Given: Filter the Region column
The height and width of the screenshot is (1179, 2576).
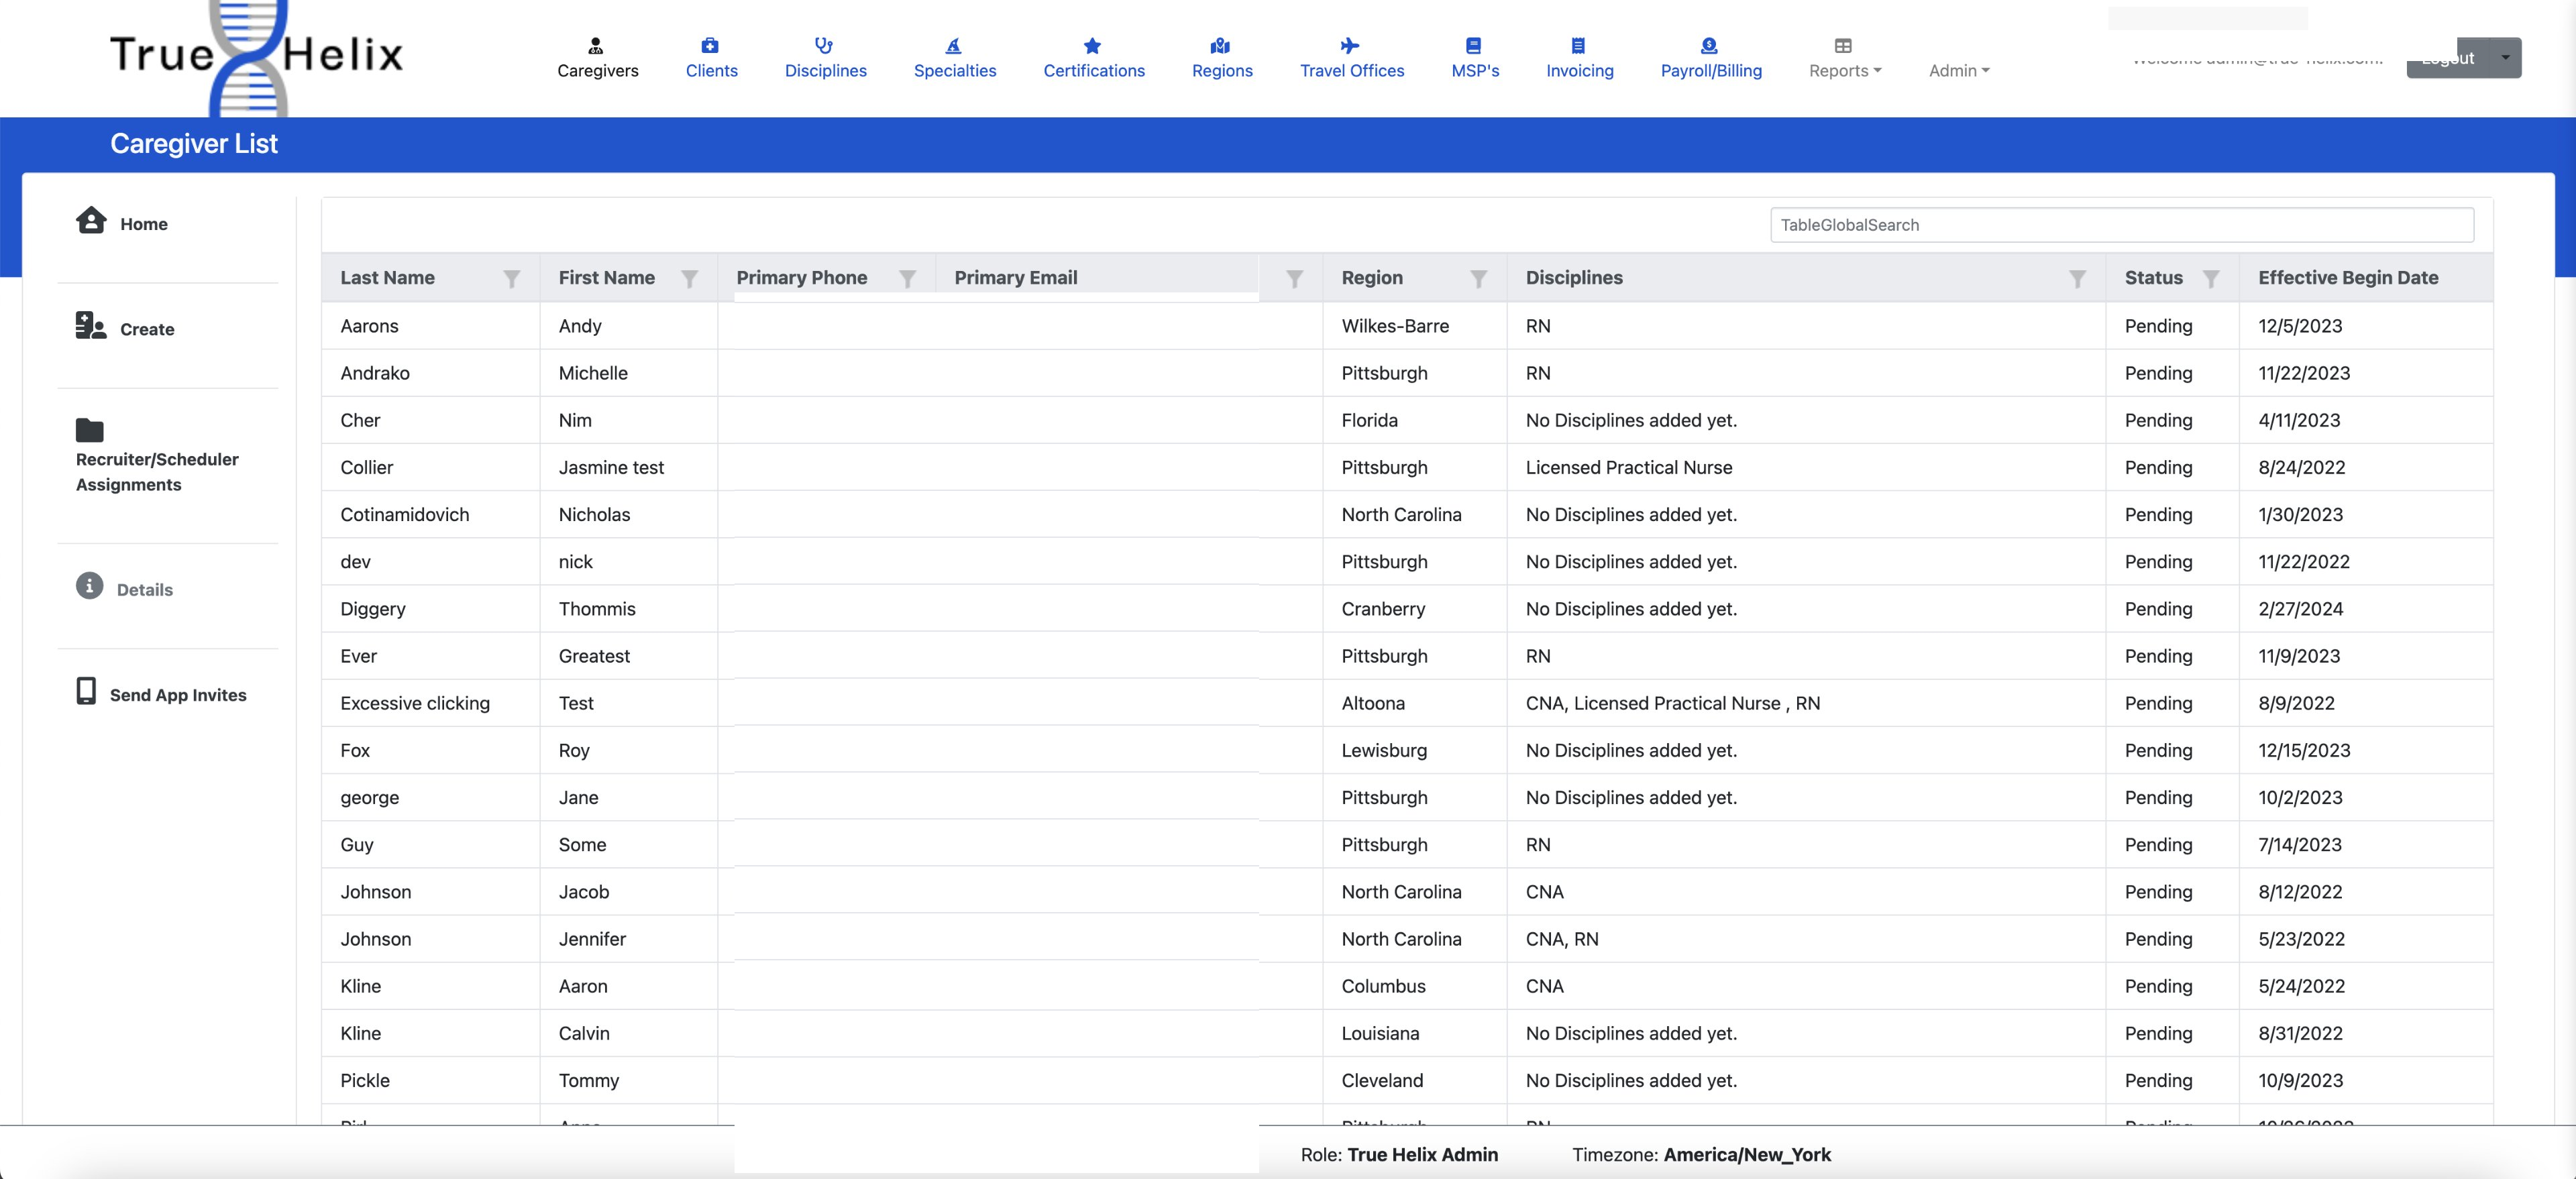Looking at the screenshot, I should pyautogui.click(x=1479, y=279).
